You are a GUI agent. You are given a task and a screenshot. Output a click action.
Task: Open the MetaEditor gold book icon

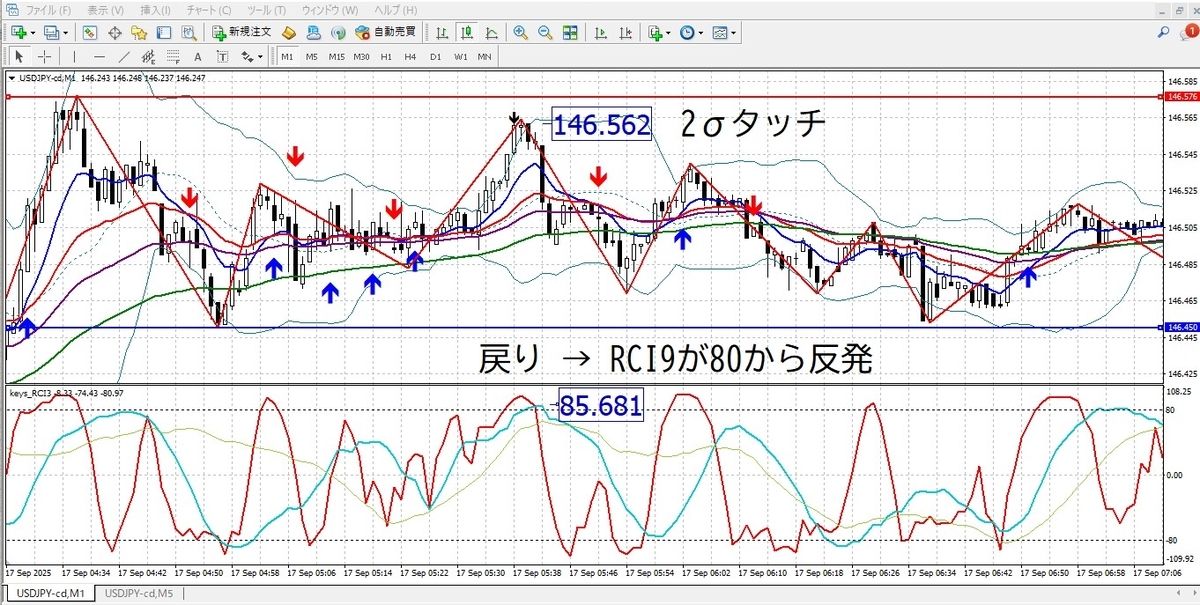(288, 32)
